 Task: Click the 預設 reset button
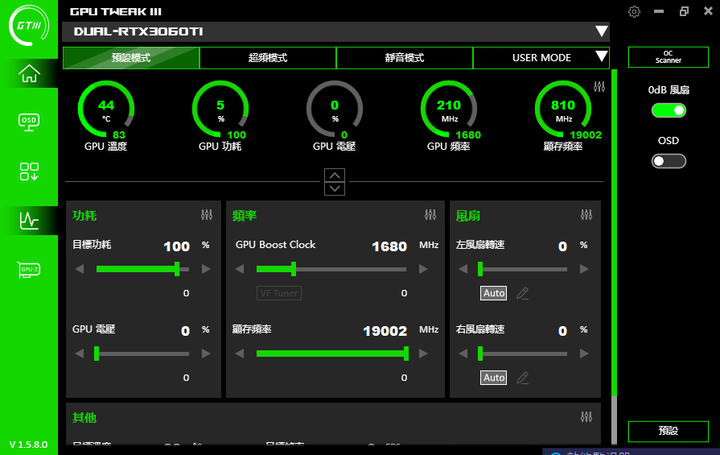[x=668, y=431]
